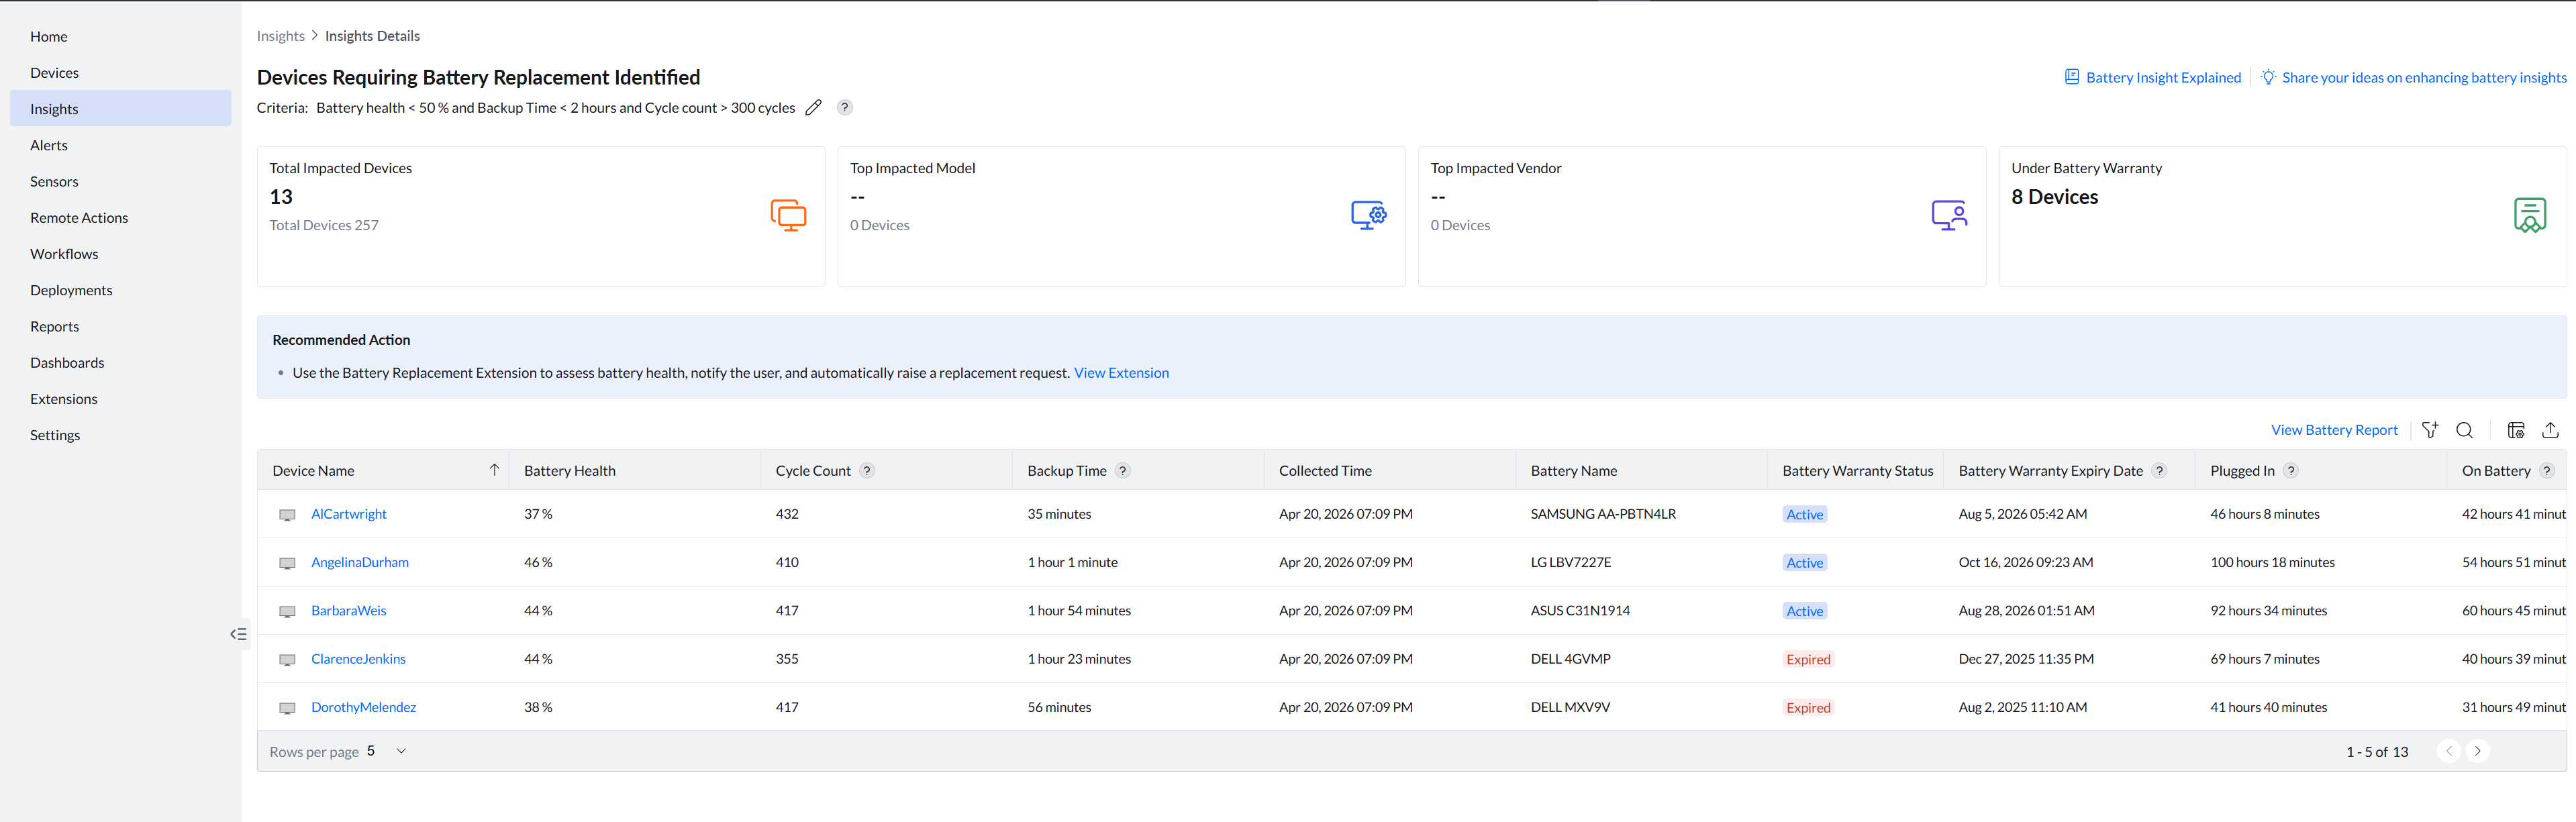Navigate to Dashboards in the sidebar
The height and width of the screenshot is (822, 2576).
(x=67, y=362)
